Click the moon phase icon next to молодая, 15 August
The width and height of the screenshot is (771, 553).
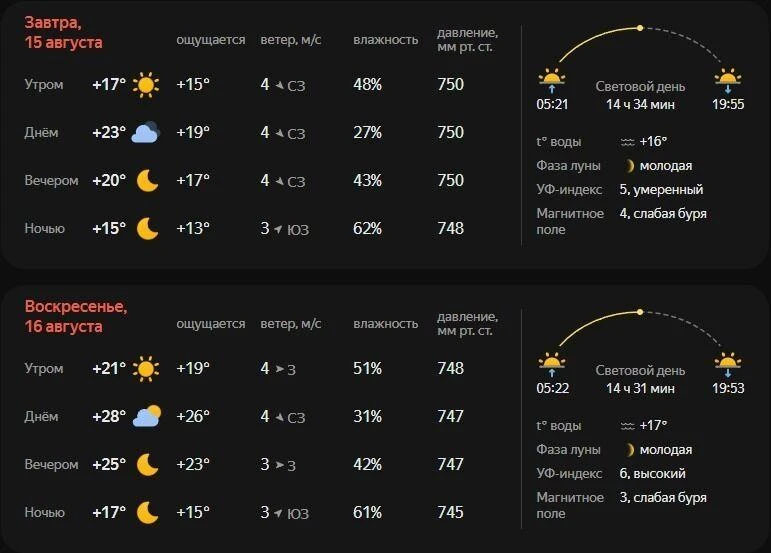(x=629, y=166)
